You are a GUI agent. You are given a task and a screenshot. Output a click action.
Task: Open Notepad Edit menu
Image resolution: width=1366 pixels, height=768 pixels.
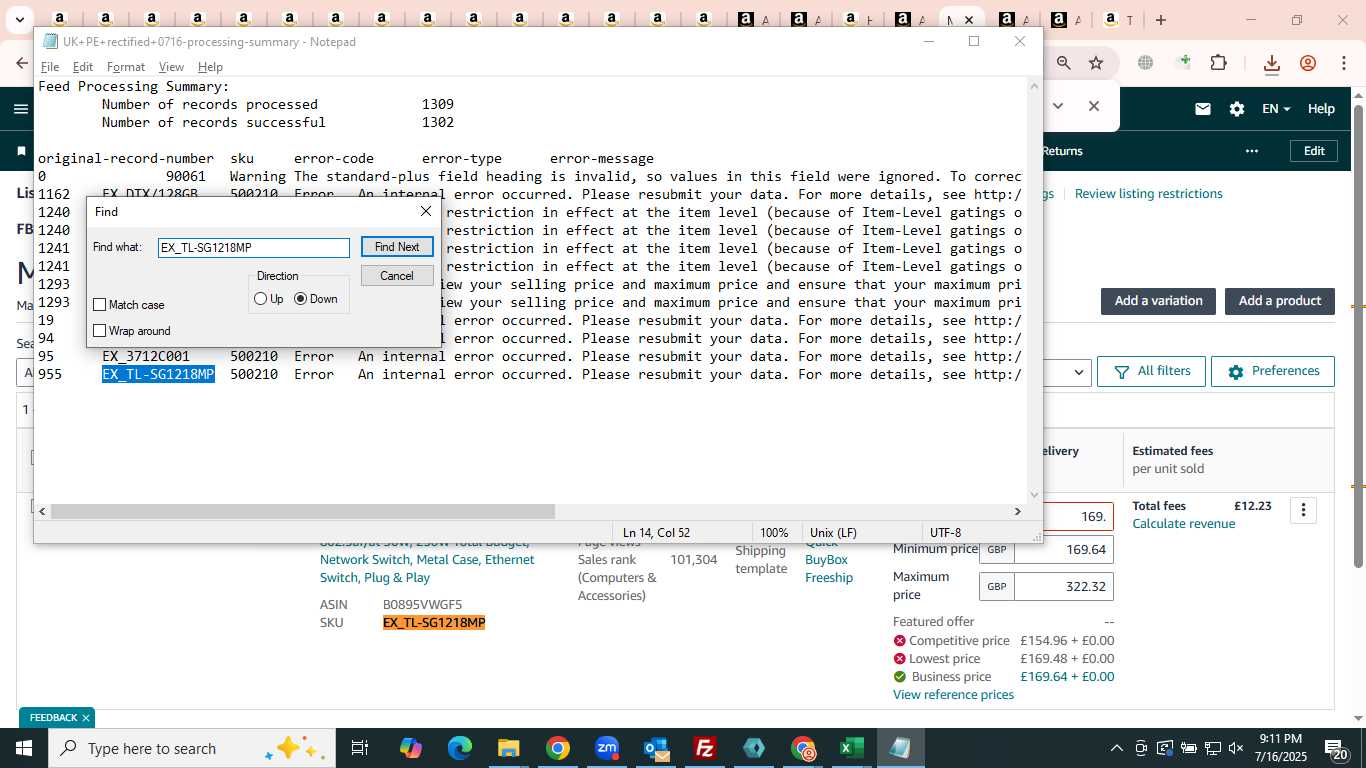point(83,67)
